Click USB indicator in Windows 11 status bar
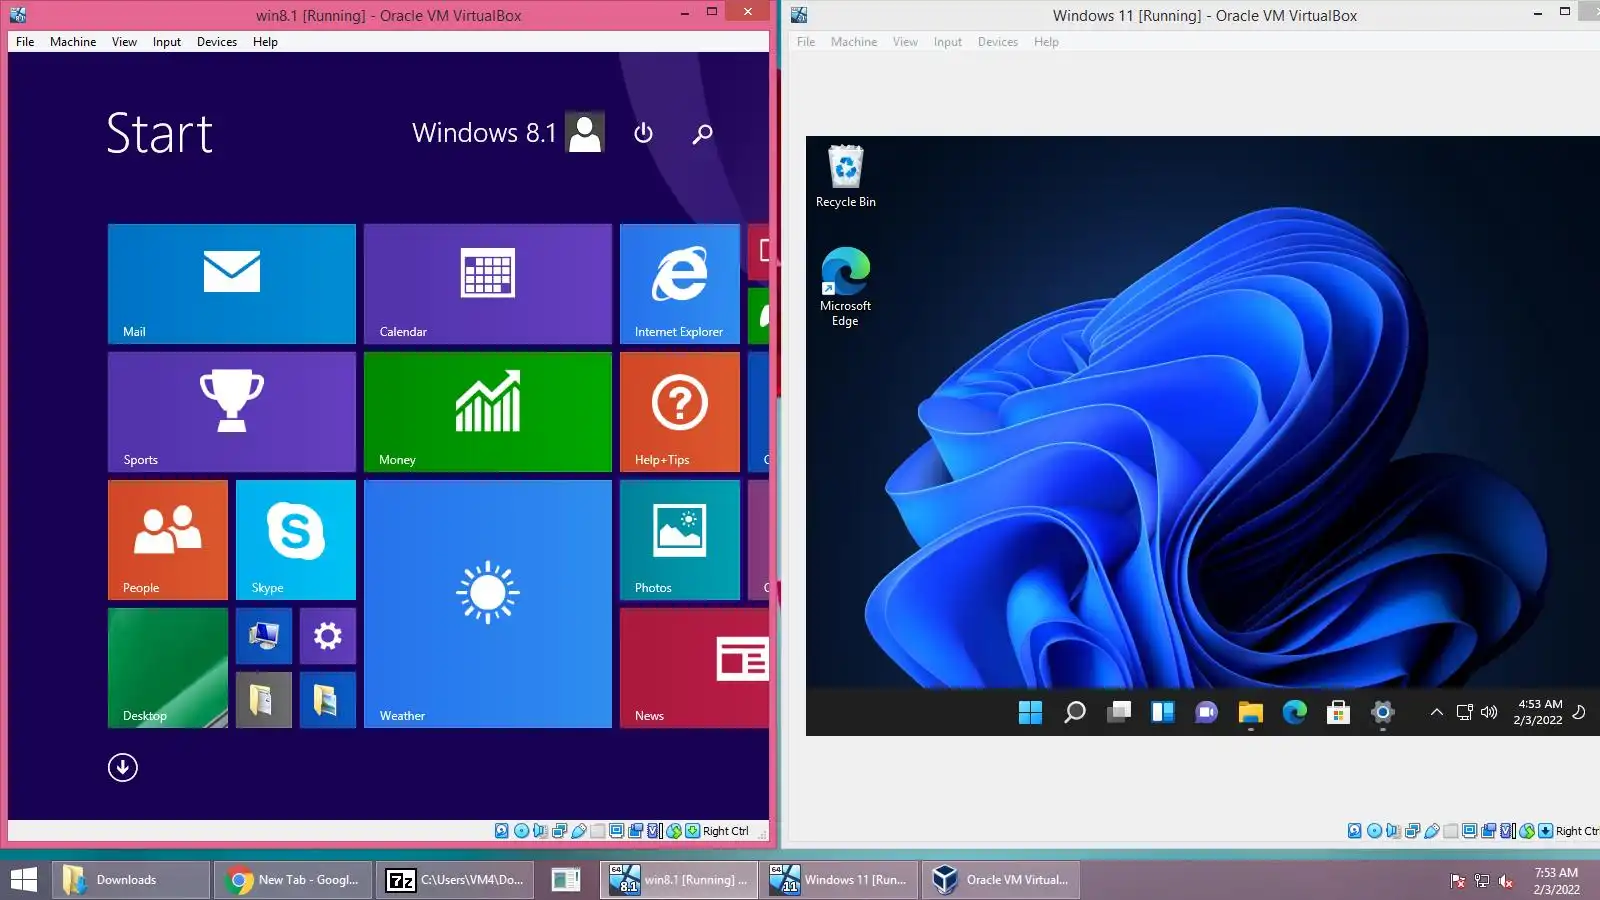Screen dimensions: 1600x900 coord(1431,831)
